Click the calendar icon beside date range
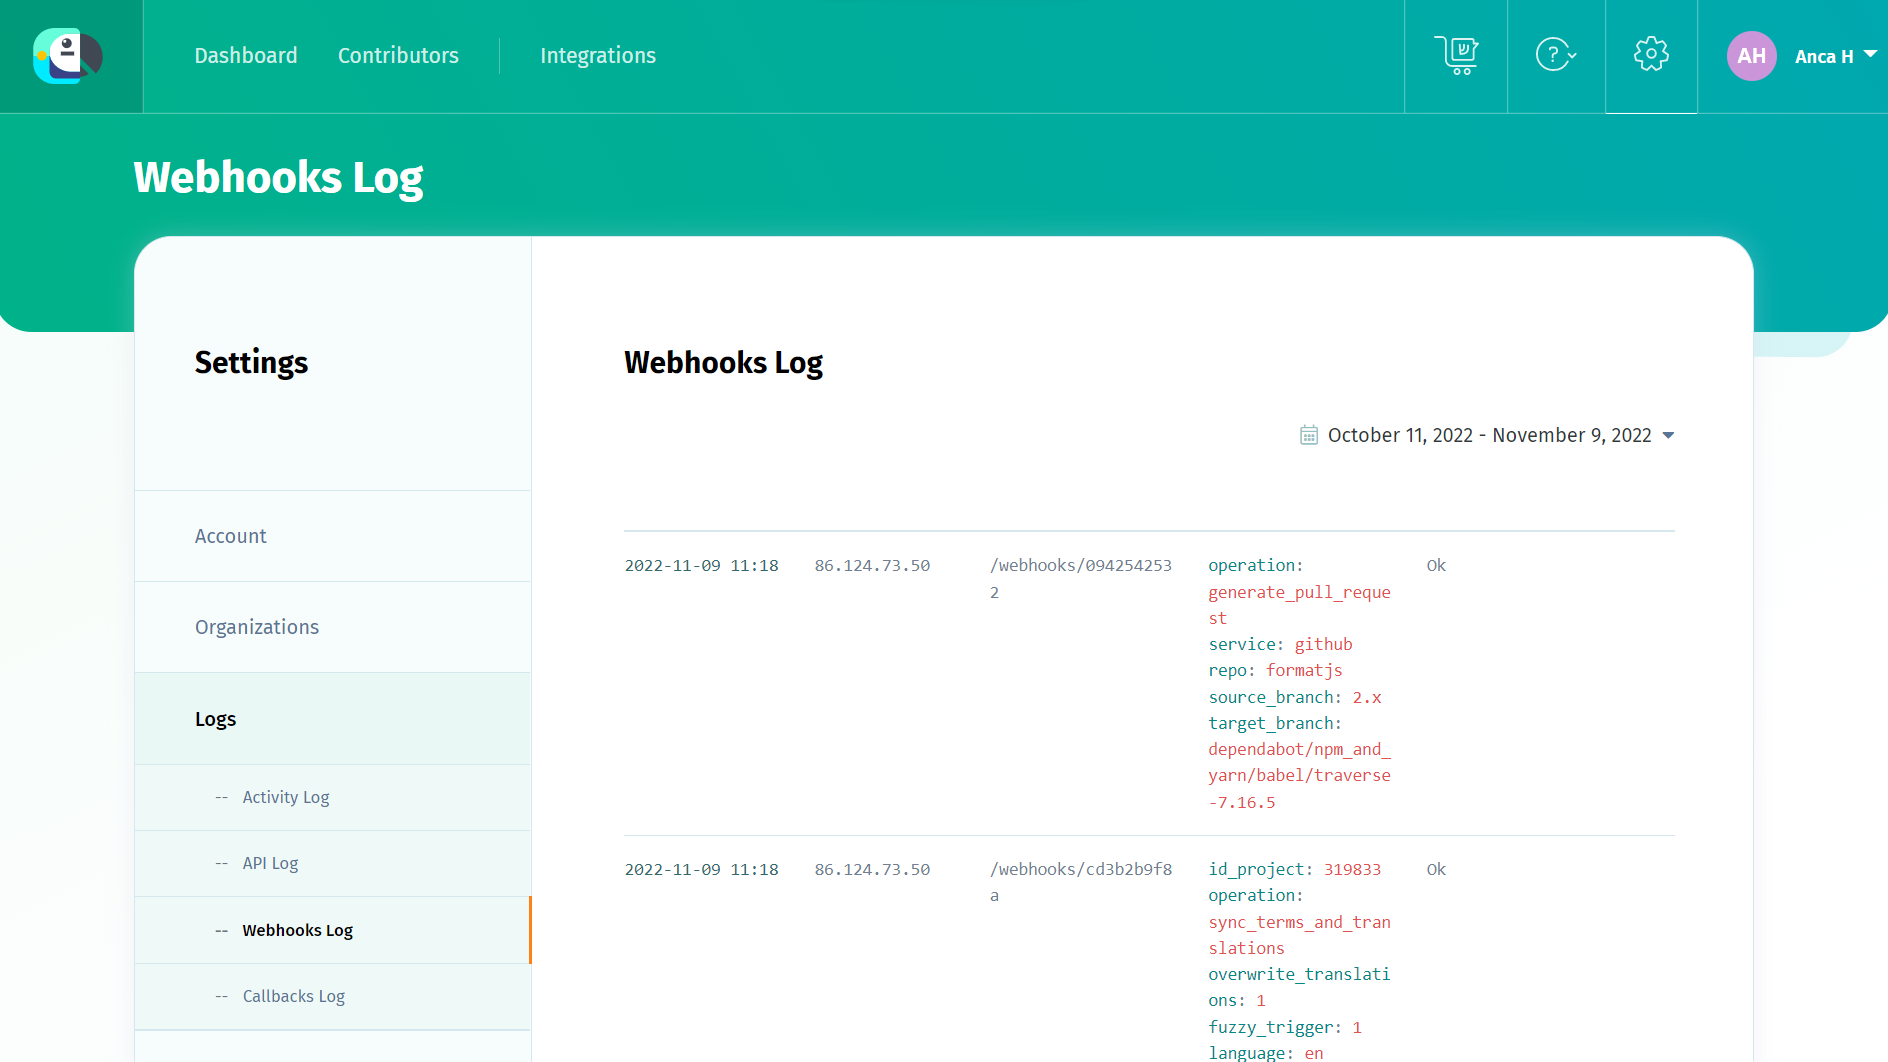Image resolution: width=1888 pixels, height=1062 pixels. (x=1308, y=435)
